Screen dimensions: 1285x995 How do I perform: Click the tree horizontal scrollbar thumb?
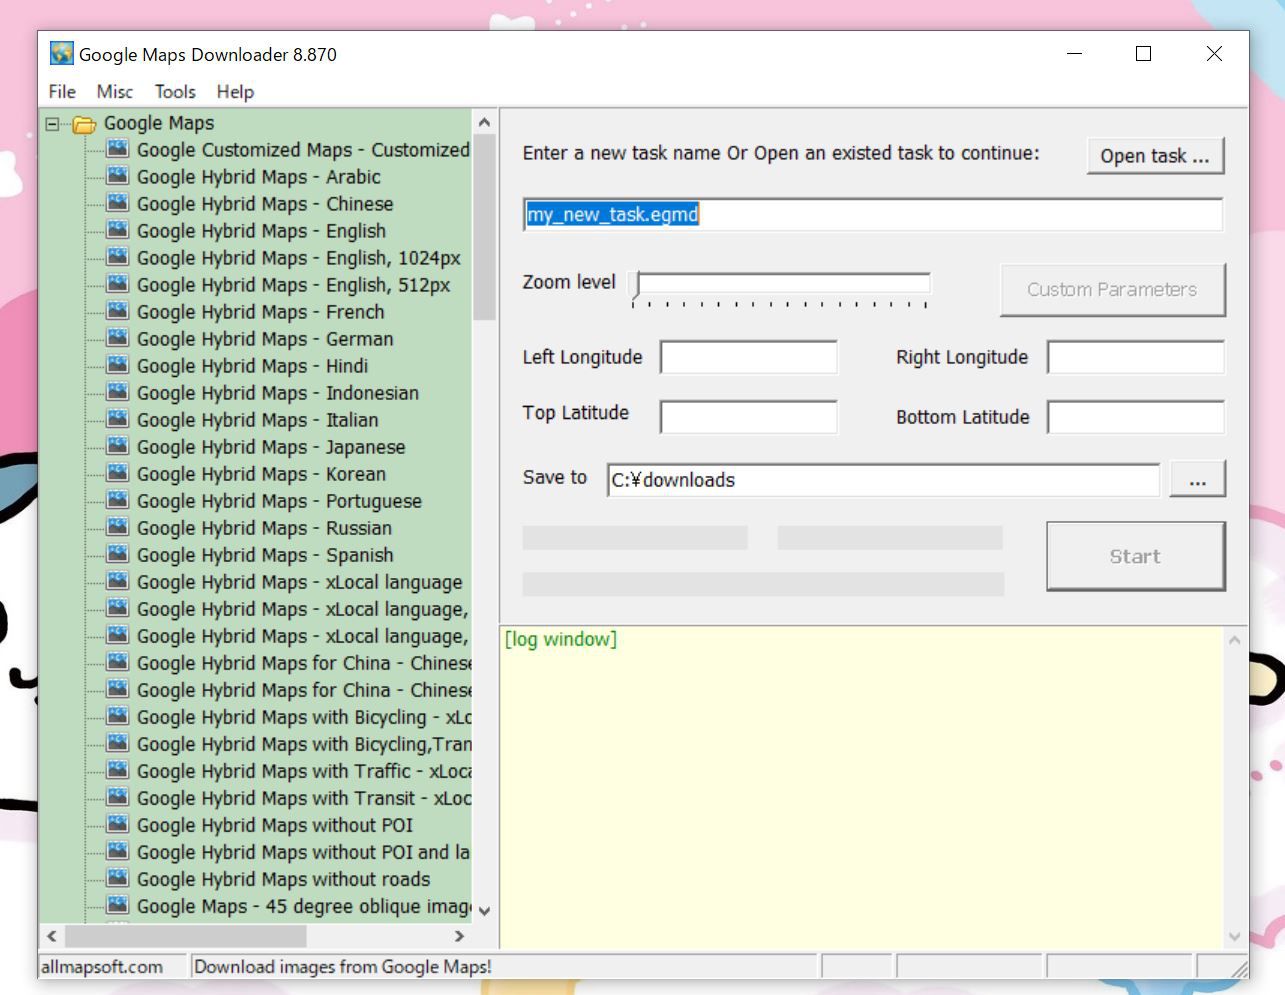pyautogui.click(x=186, y=936)
